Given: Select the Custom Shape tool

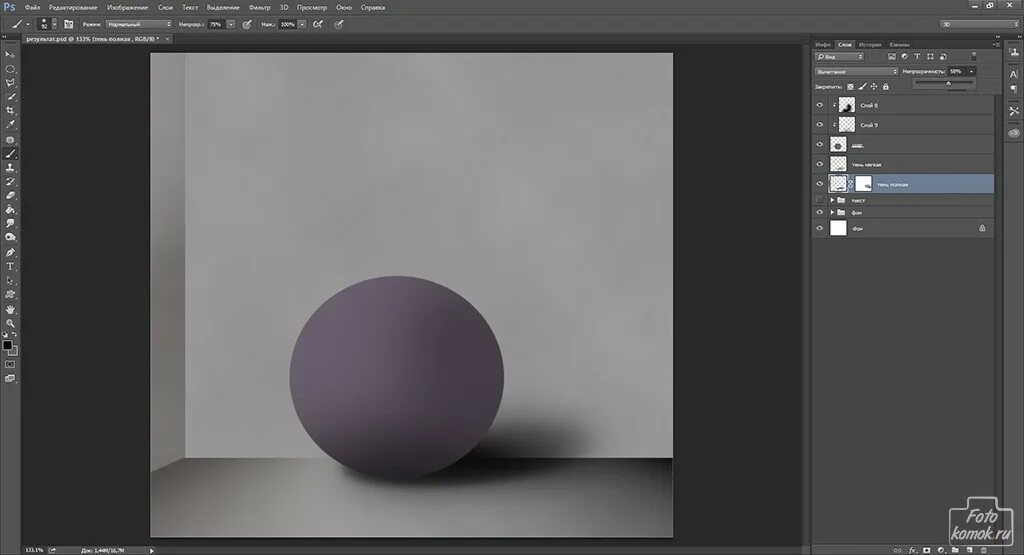Looking at the screenshot, I should [10, 294].
